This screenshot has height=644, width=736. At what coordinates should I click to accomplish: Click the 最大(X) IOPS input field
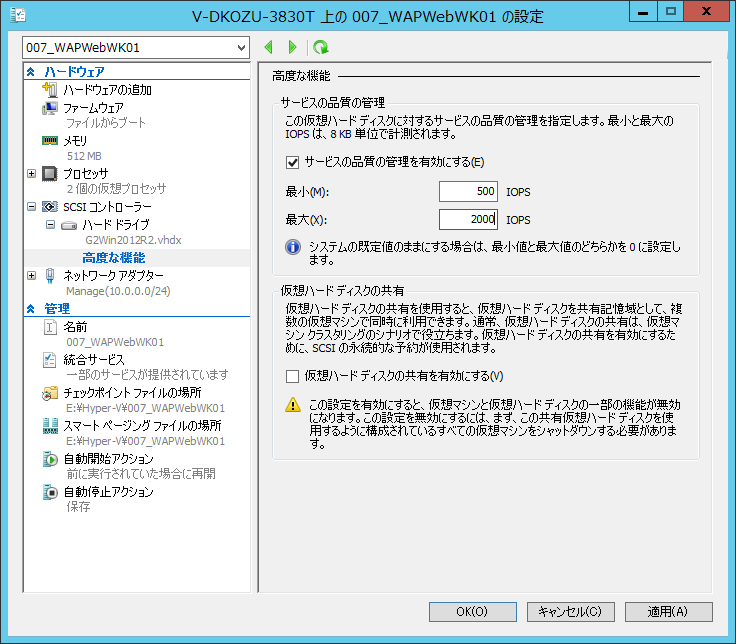click(468, 219)
